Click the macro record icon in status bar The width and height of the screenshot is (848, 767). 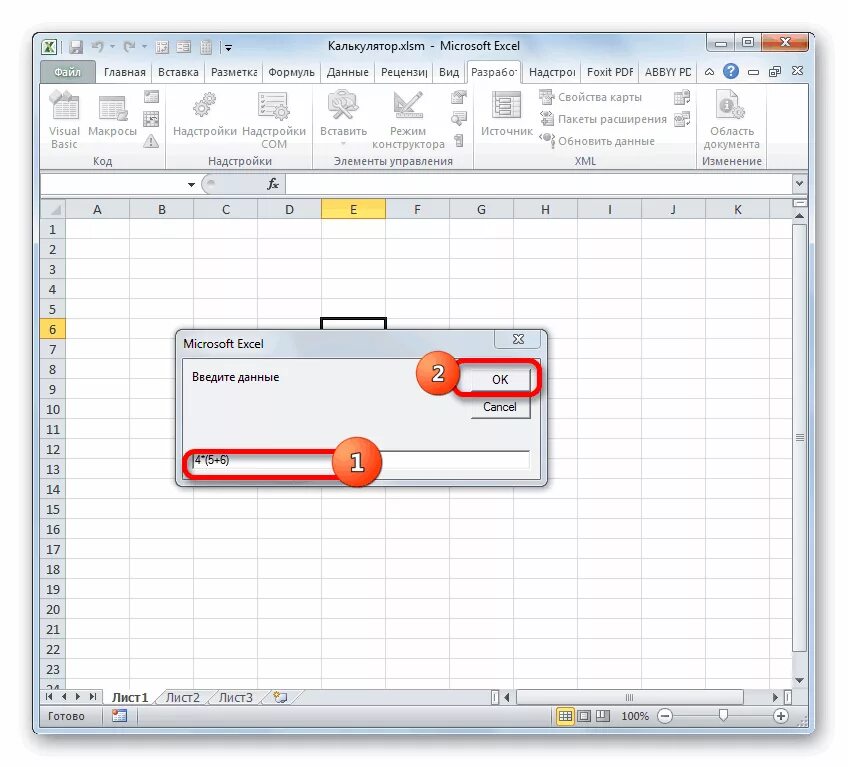pos(119,716)
